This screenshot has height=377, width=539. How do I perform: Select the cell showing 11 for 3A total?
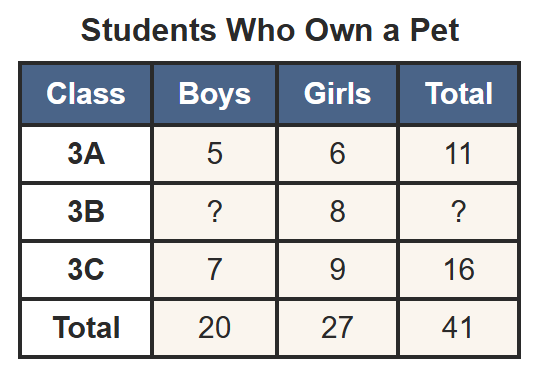click(459, 154)
